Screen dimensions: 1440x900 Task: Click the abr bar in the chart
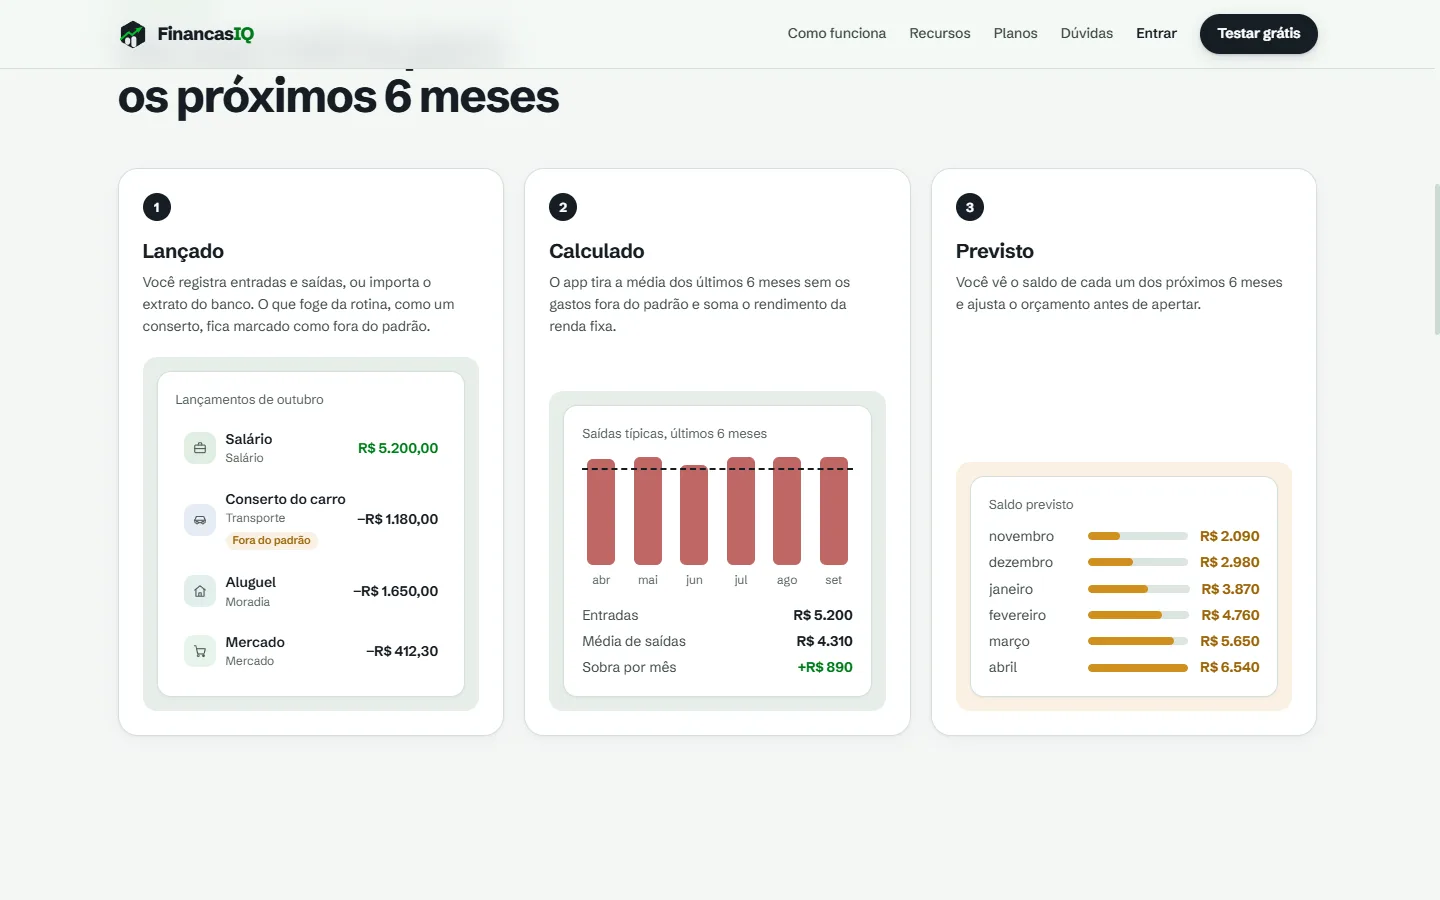pyautogui.click(x=601, y=512)
